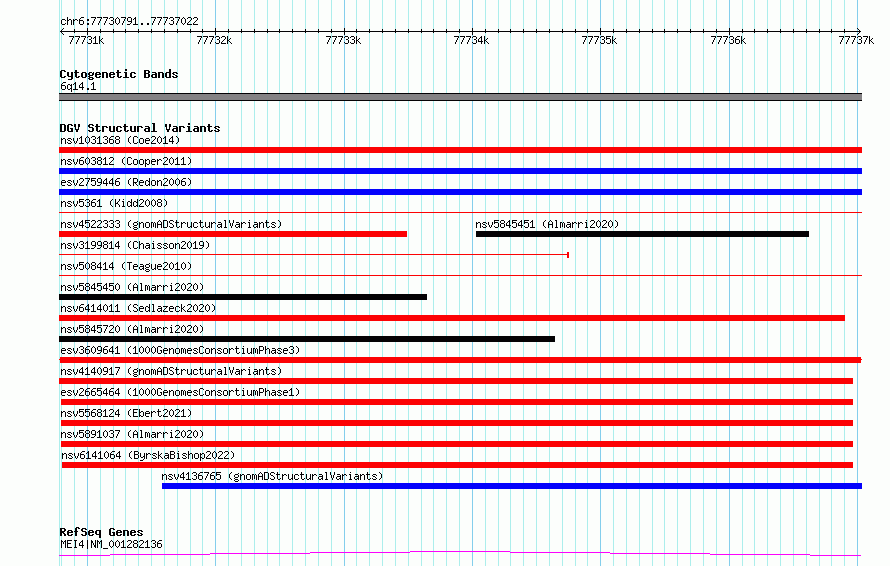This screenshot has width=890, height=566.
Task: Click the nsv1031368 (Coe2014) variant label
Action: [x=120, y=140]
